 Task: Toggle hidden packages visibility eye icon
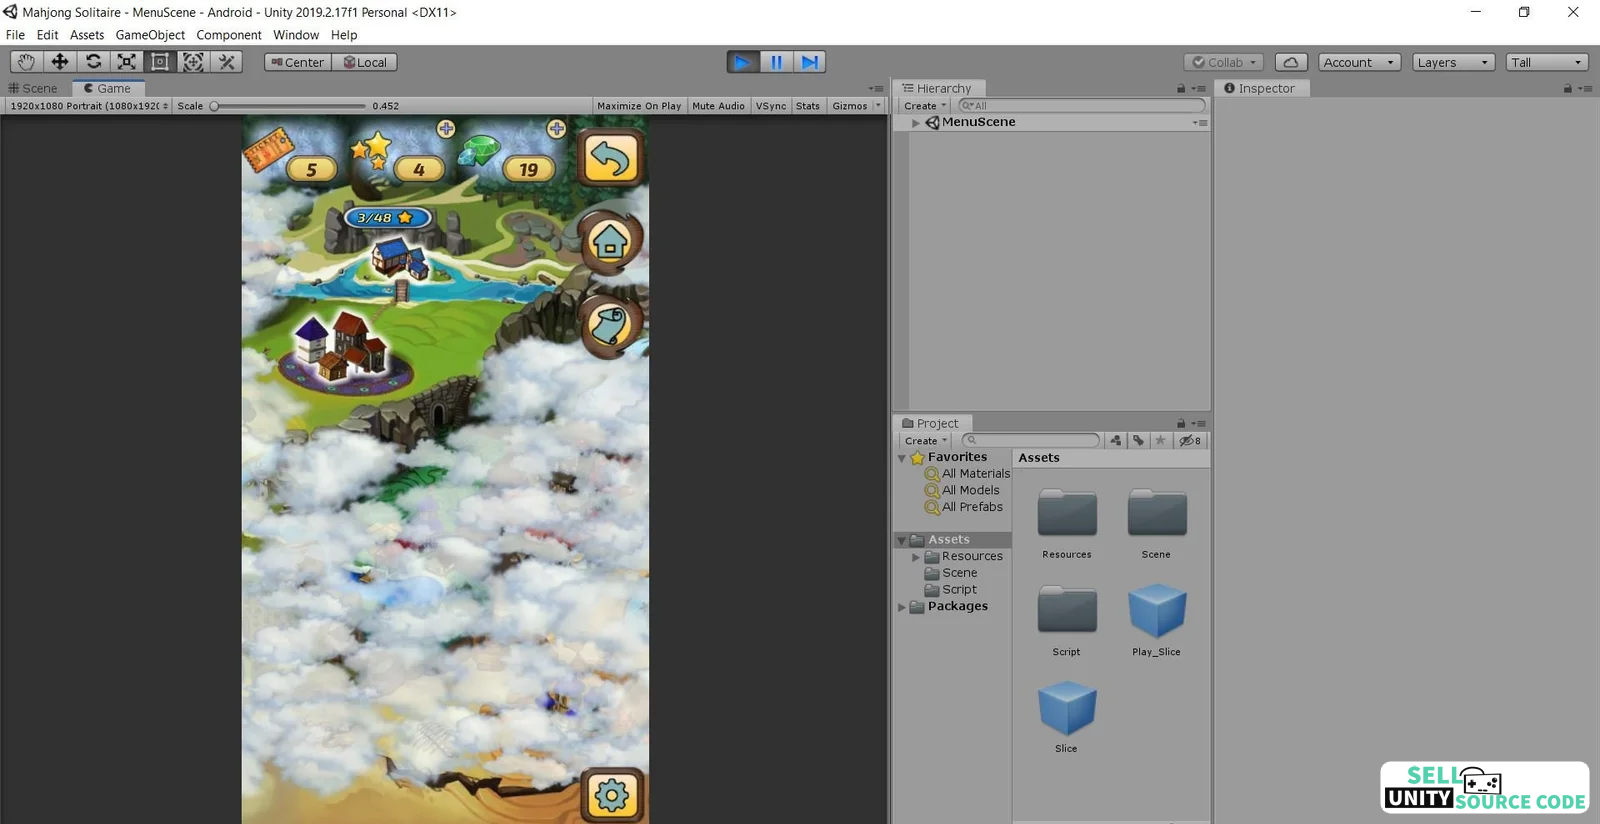pyautogui.click(x=1190, y=441)
